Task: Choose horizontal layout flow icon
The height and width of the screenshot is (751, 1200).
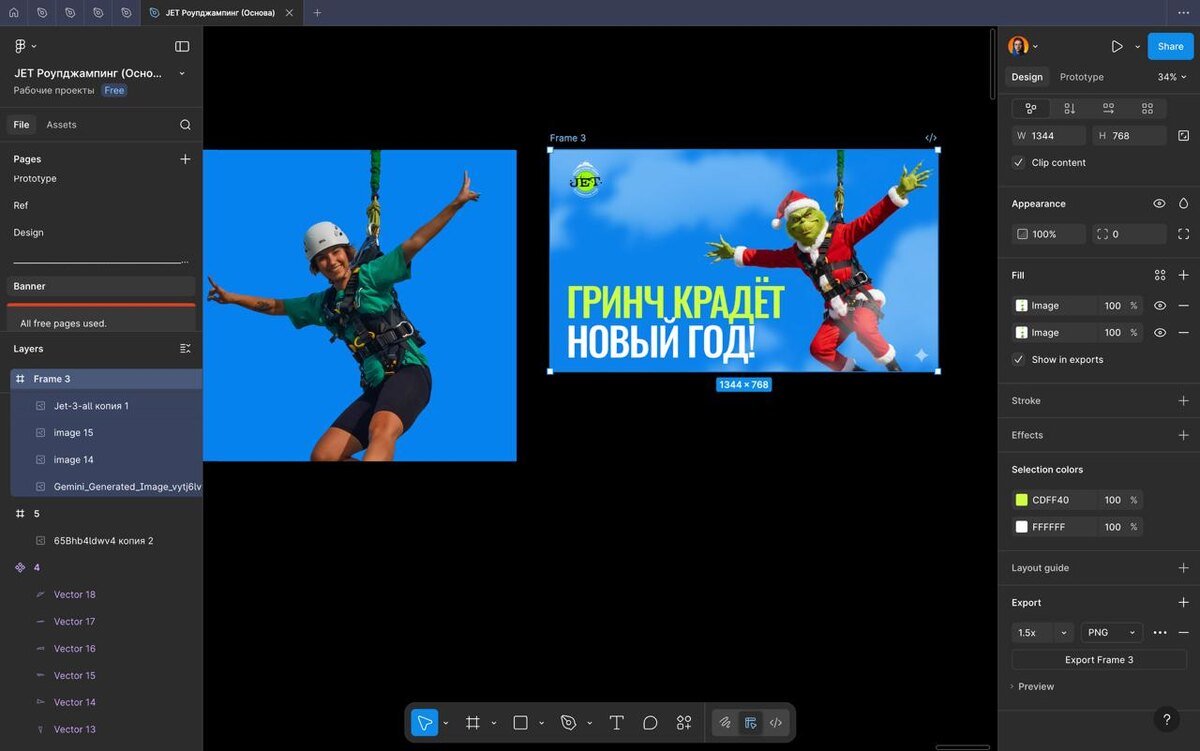Action: tap(1108, 108)
